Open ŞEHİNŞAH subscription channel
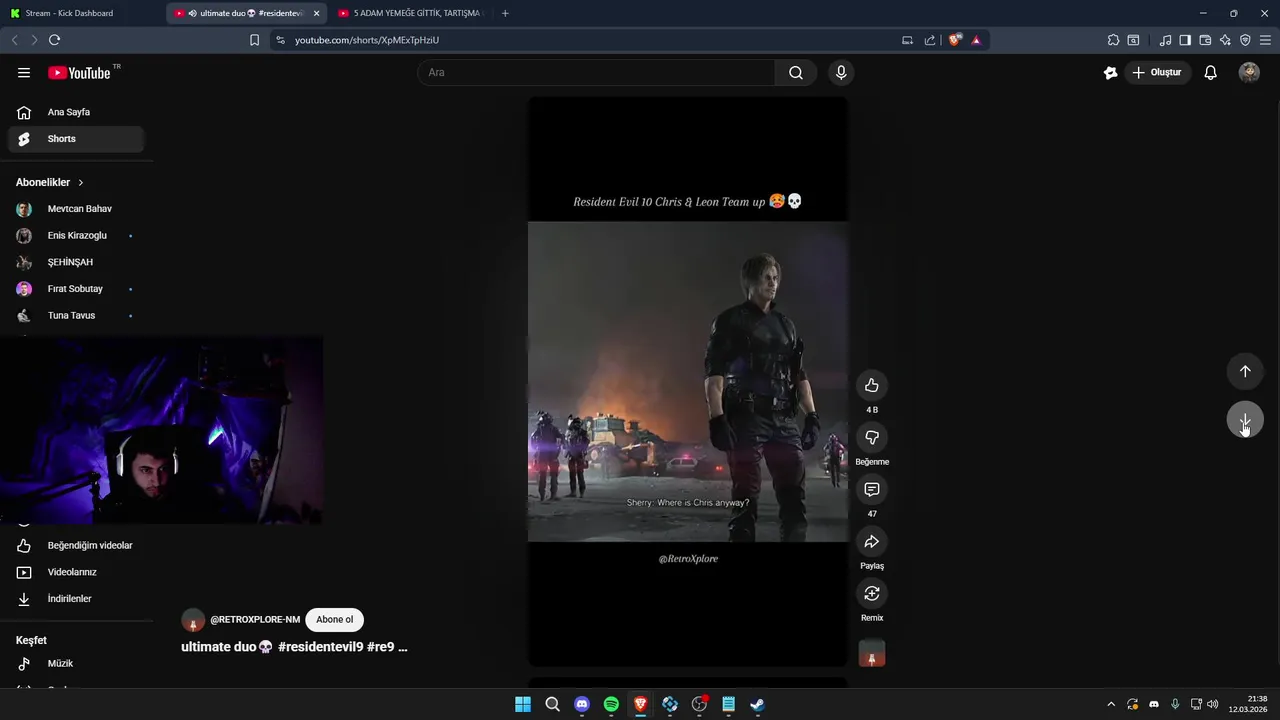The width and height of the screenshot is (1280, 720). (x=76, y=262)
